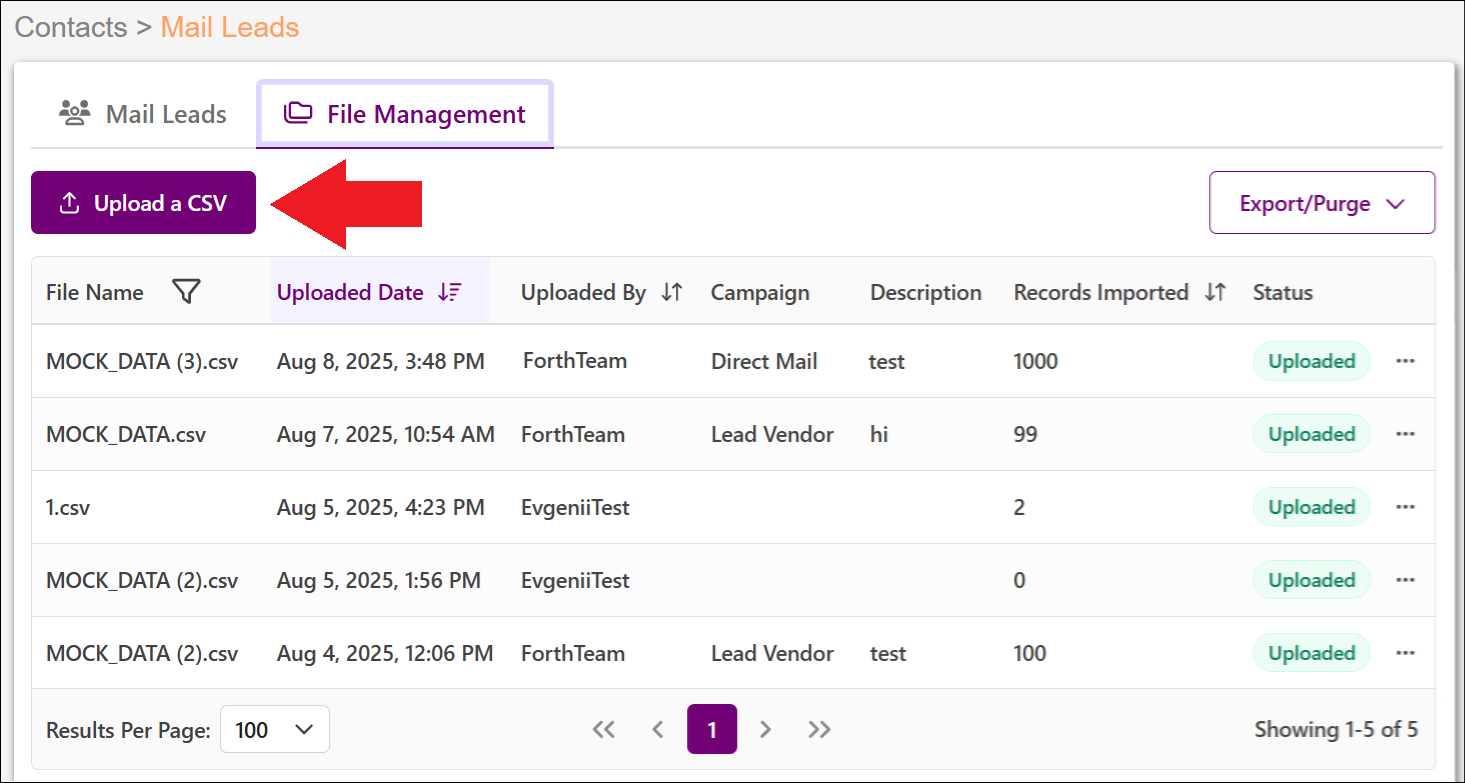This screenshot has height=783, width=1465.
Task: Select page 1 in pagination
Action: (712, 730)
